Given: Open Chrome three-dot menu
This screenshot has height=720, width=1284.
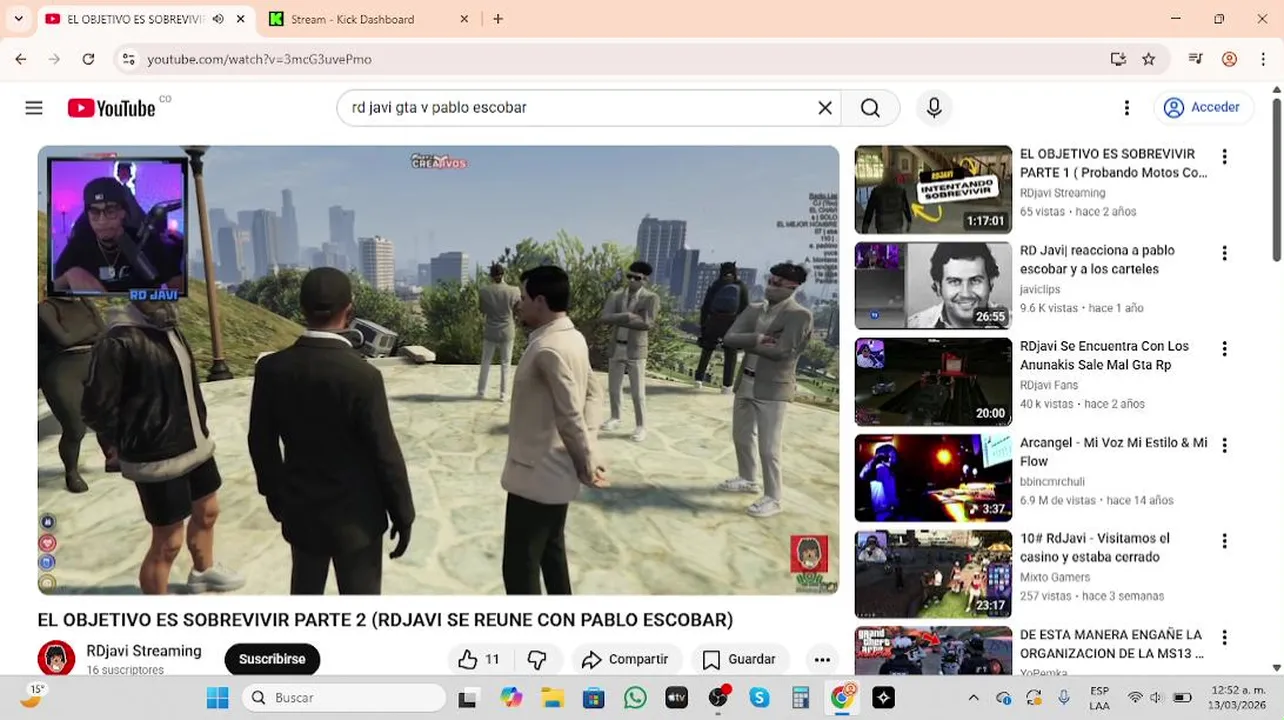Looking at the screenshot, I should 1261,59.
